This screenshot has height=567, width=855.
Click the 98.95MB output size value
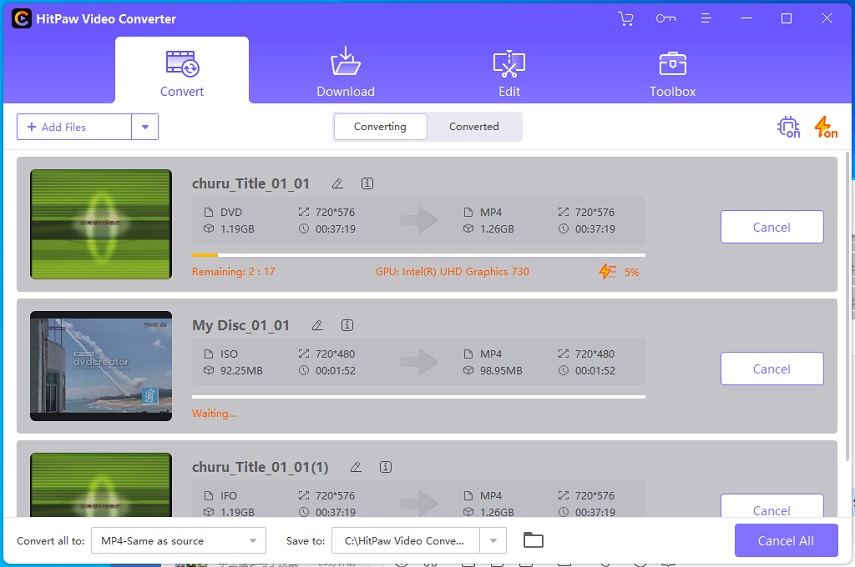pyautogui.click(x=501, y=371)
